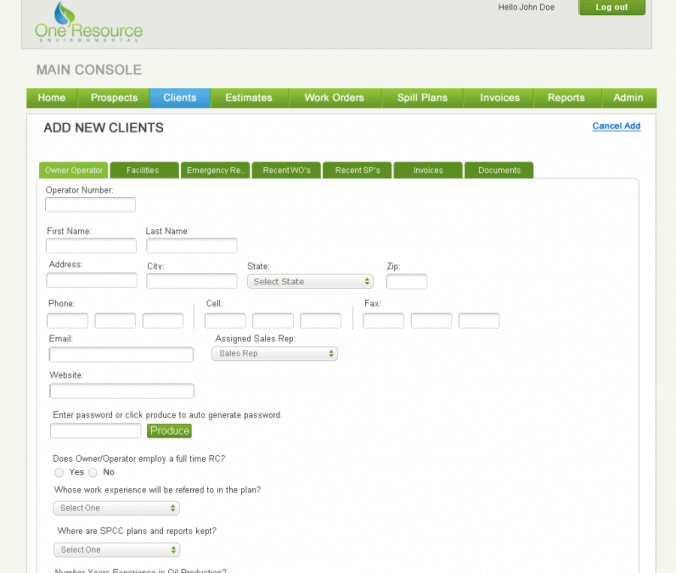The width and height of the screenshot is (676, 573).
Task: Open the State dropdown
Action: [310, 282]
